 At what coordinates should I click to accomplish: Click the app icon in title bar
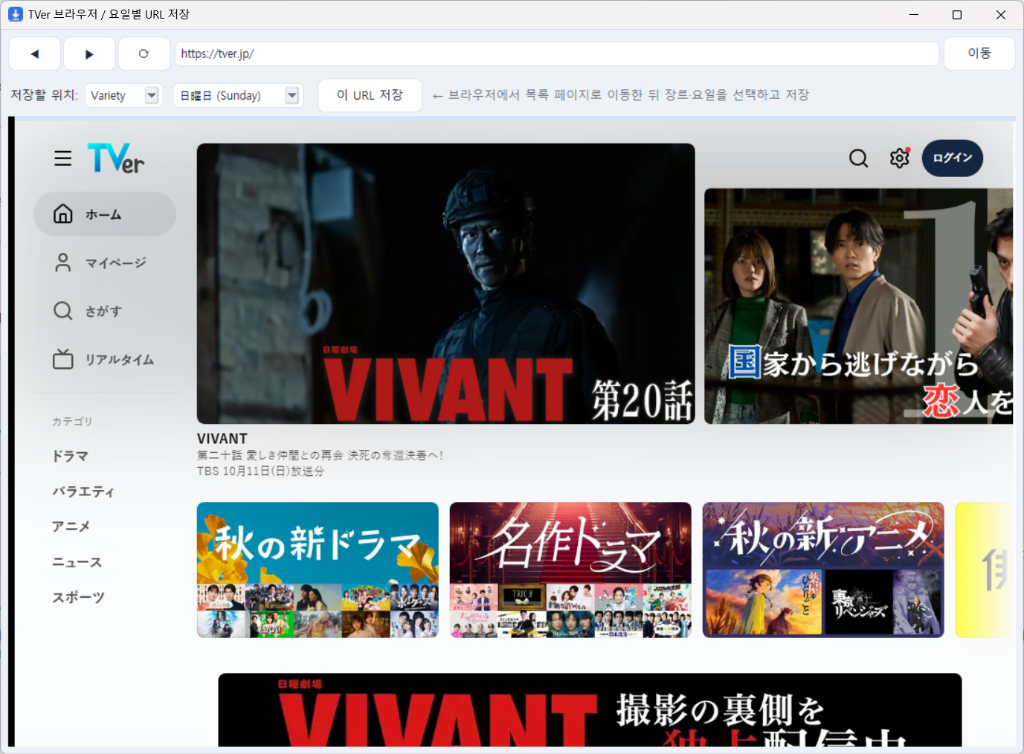point(15,14)
